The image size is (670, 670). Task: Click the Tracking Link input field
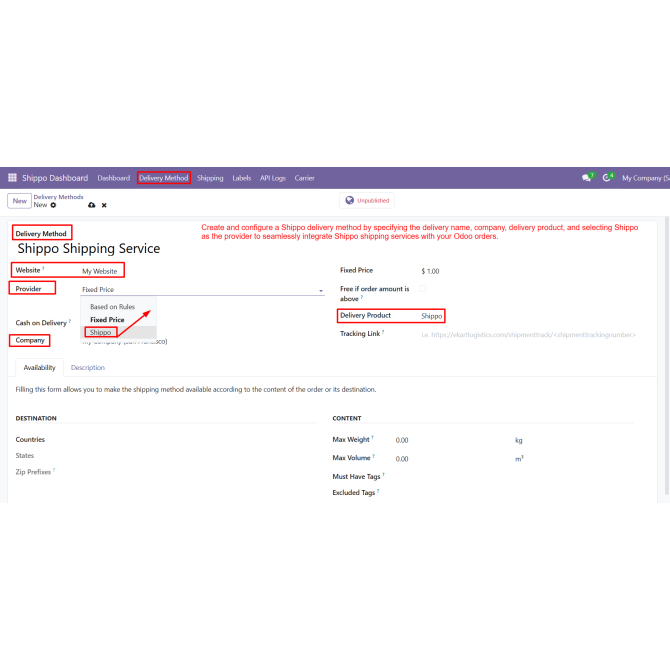(528, 335)
